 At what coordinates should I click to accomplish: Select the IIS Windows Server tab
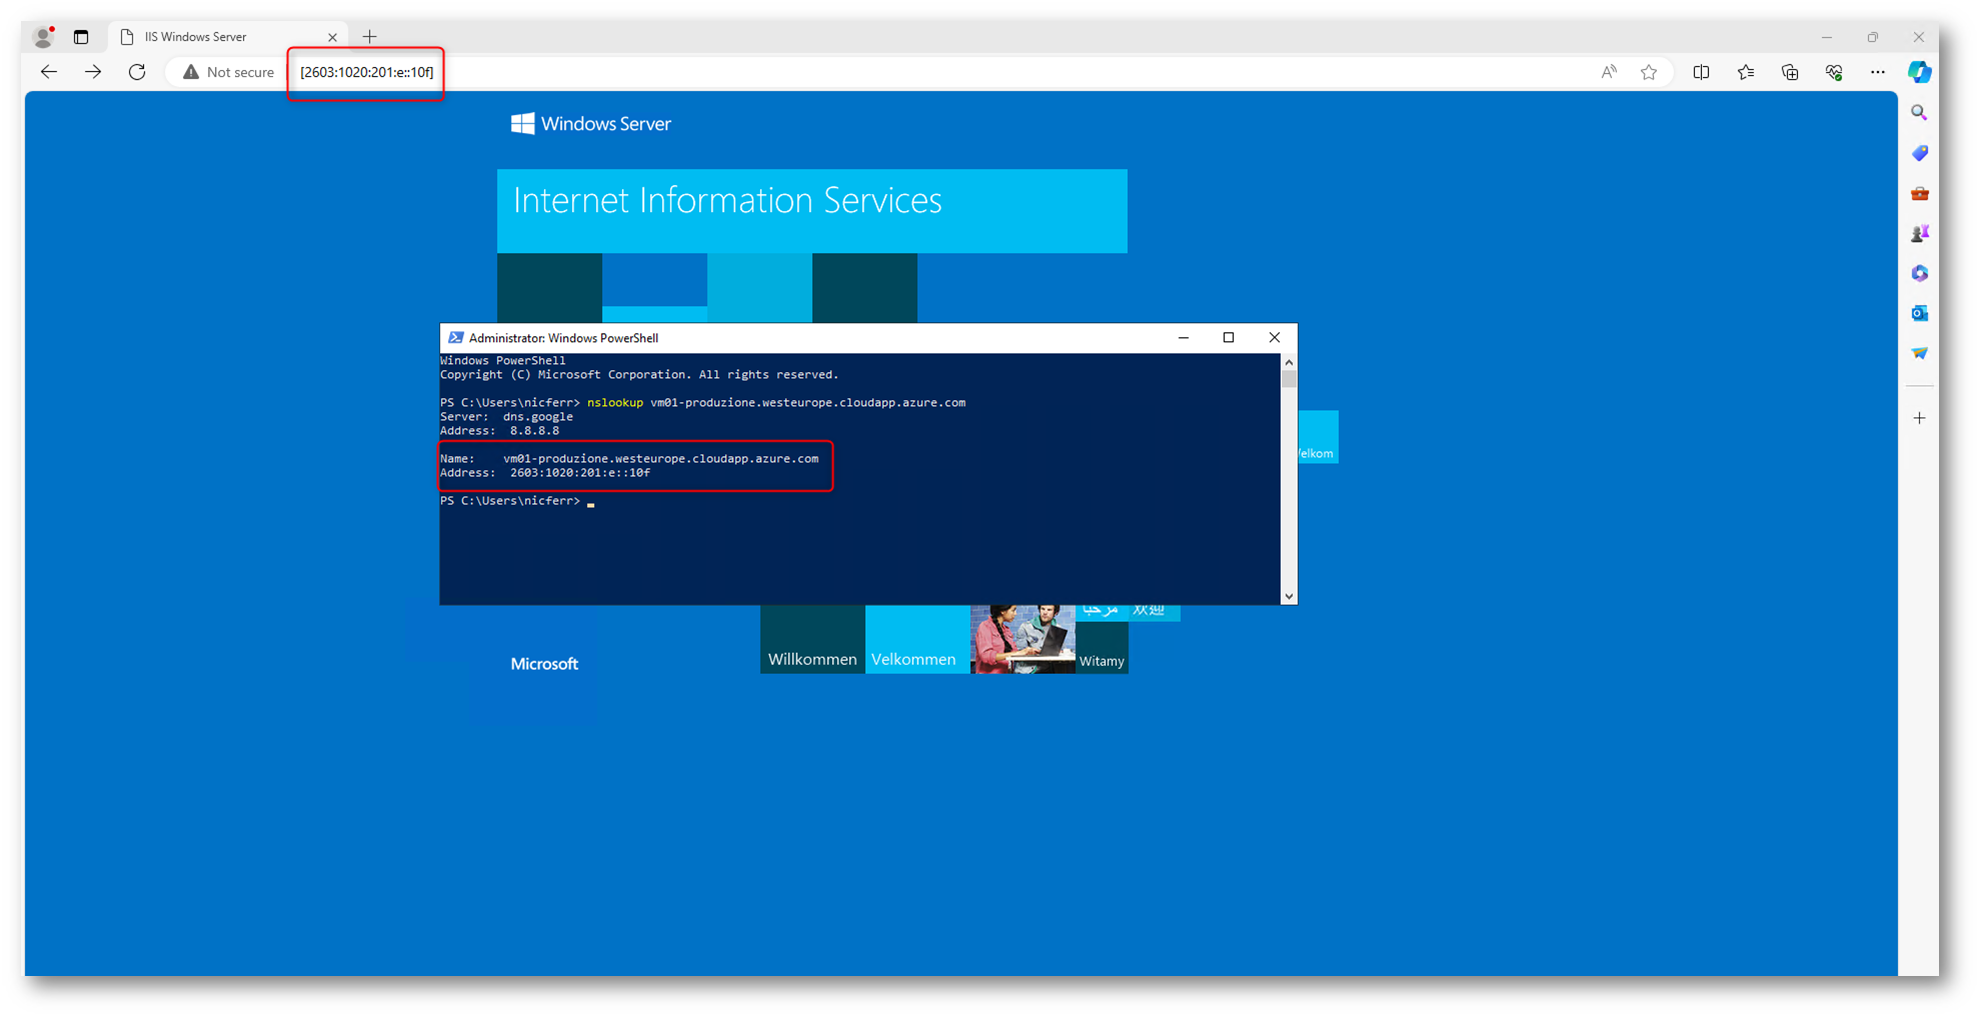pos(228,37)
